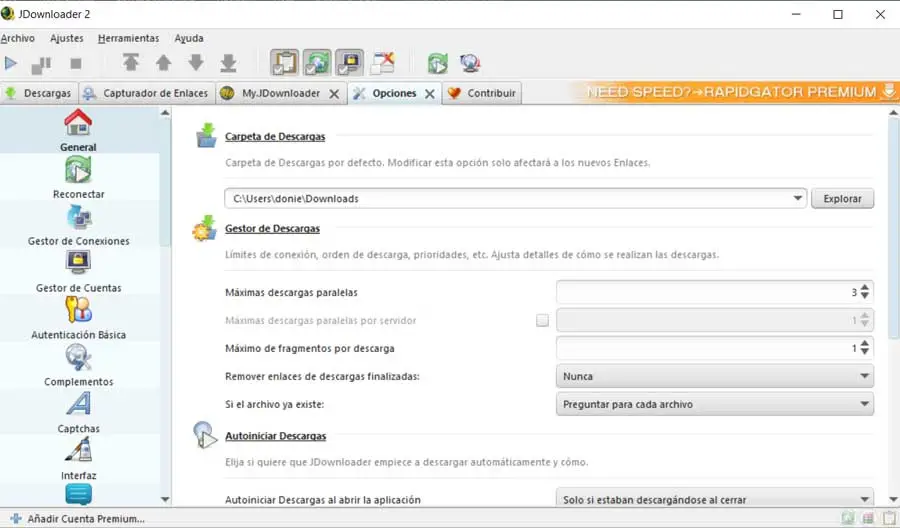
Task: Toggle clipboard monitoring toolbar icon
Action: (x=285, y=63)
